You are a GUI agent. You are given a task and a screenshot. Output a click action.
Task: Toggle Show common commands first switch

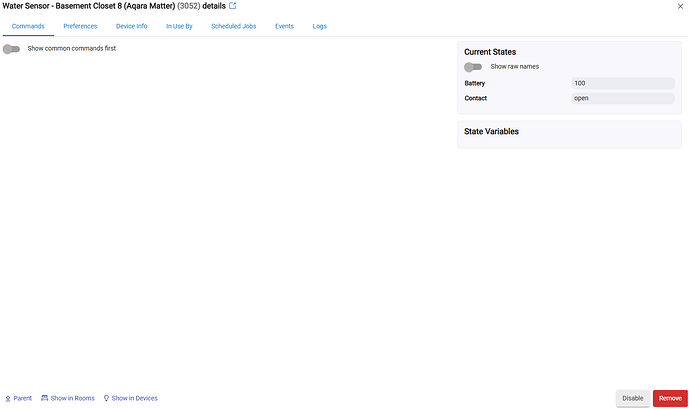(x=11, y=49)
